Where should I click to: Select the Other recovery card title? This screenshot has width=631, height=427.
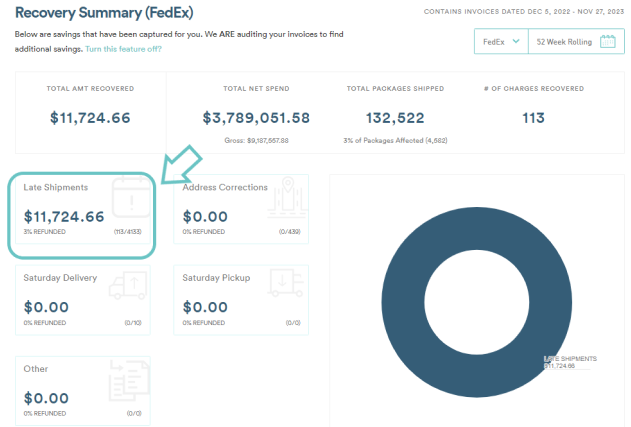pos(36,368)
